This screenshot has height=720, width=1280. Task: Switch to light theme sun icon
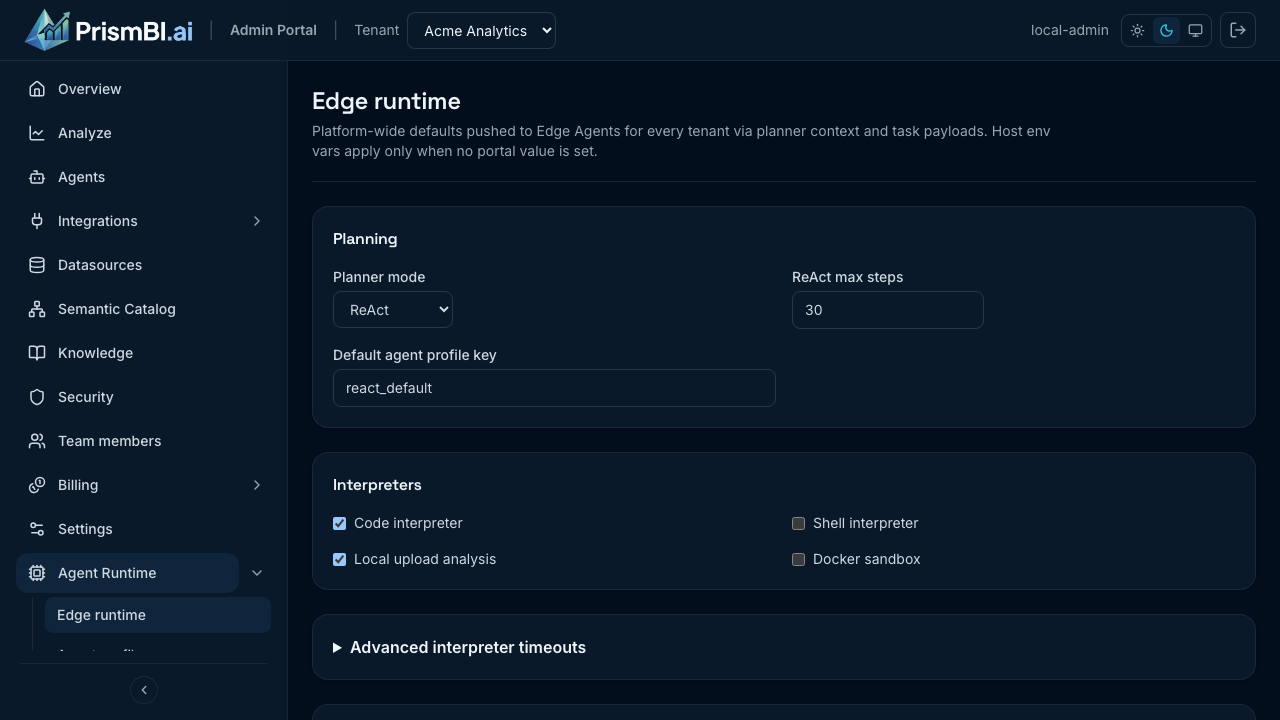pyautogui.click(x=1137, y=31)
